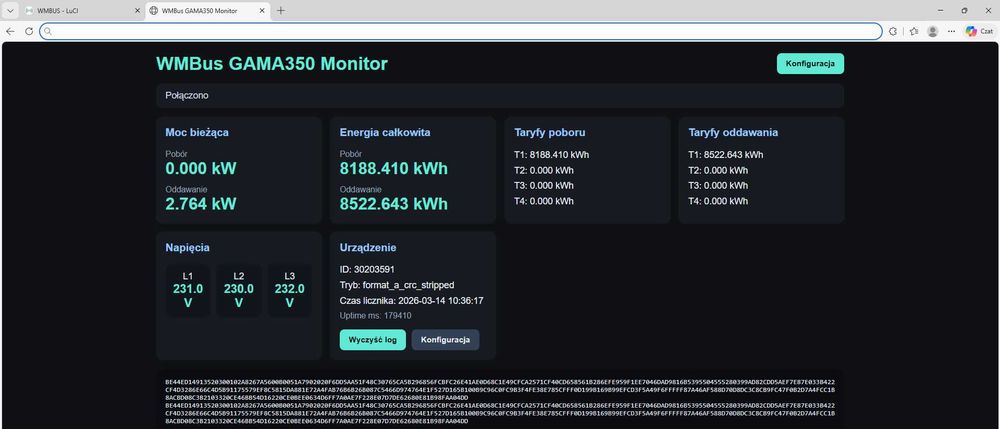Screen dimensions: 1000x429
Task: Click the browser back arrow icon
Action: 10,31
